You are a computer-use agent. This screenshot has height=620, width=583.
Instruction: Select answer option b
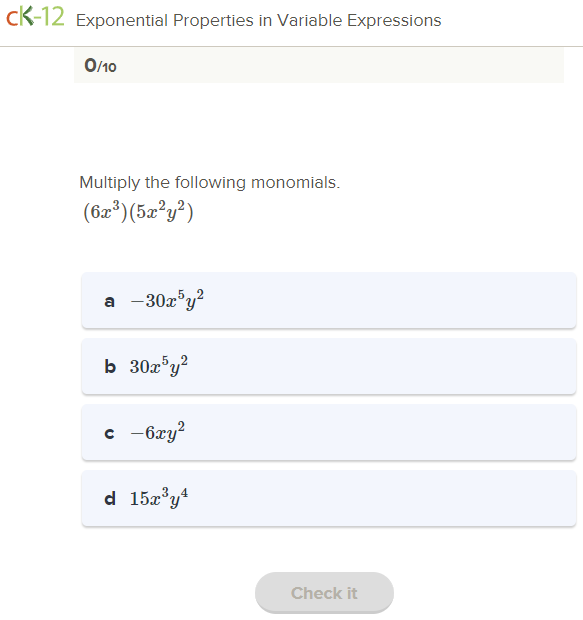tap(329, 366)
